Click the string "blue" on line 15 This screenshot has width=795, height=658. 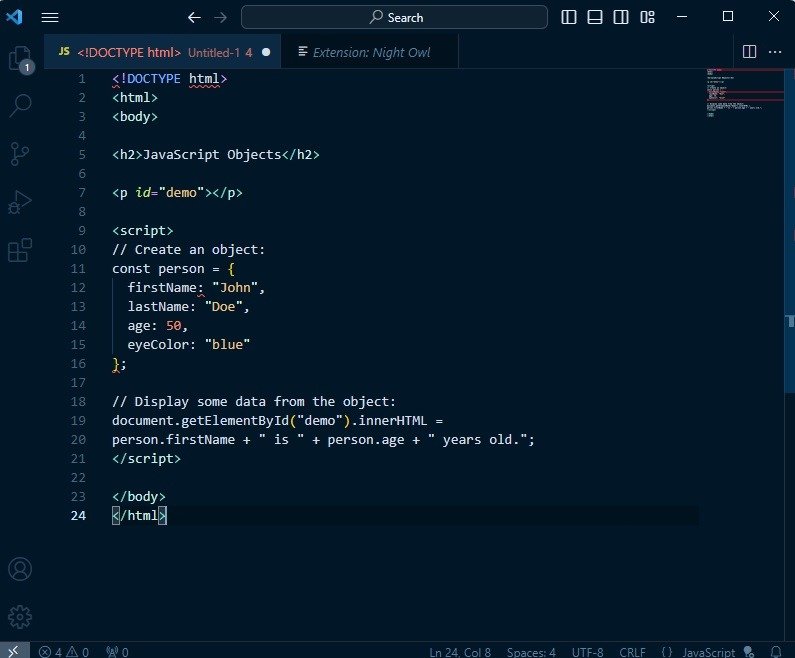click(x=227, y=345)
